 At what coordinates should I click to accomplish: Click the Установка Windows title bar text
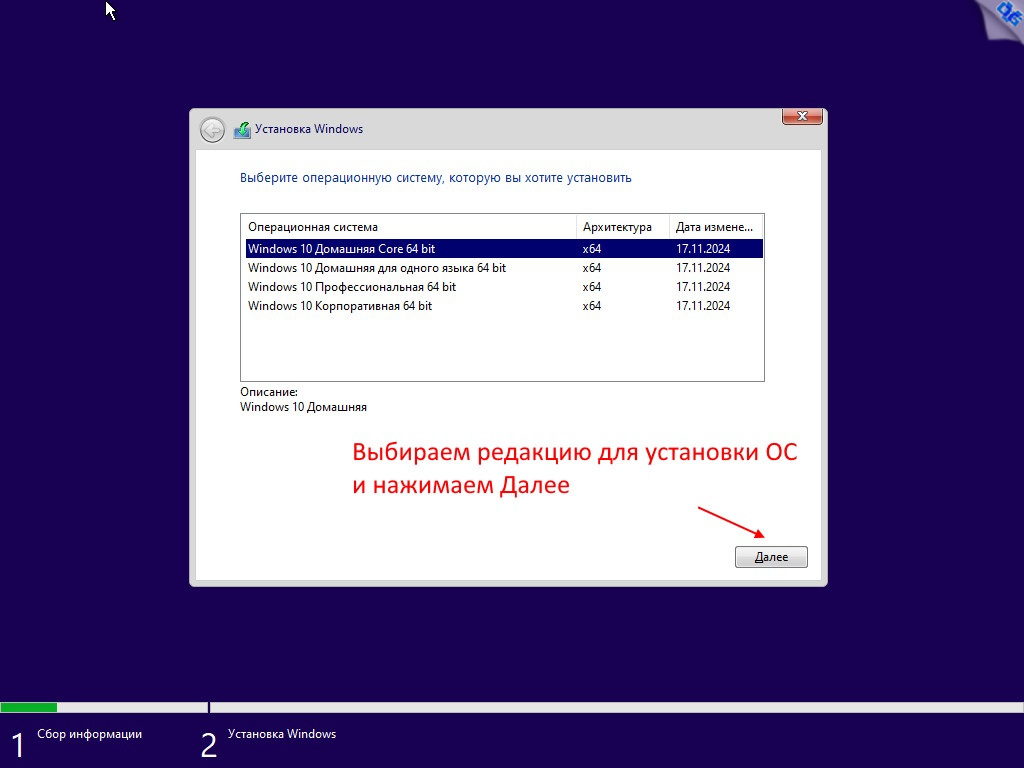coord(309,129)
